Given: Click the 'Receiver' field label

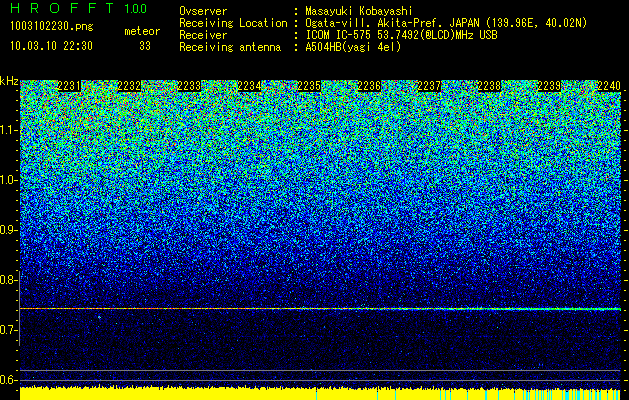Looking at the screenshot, I should tap(203, 35).
